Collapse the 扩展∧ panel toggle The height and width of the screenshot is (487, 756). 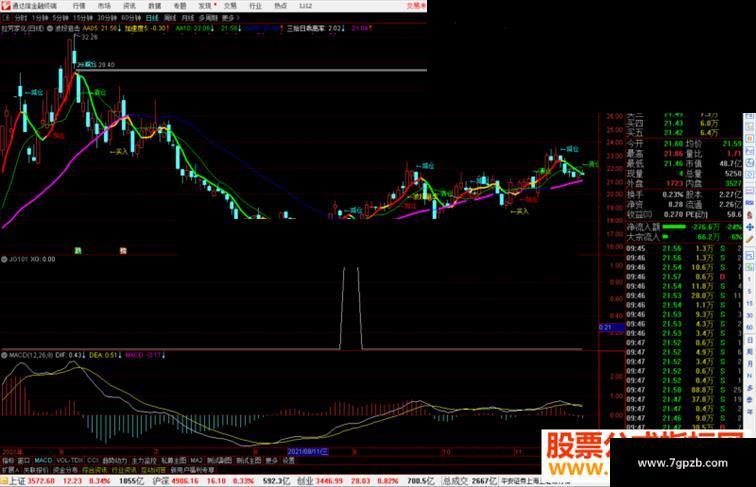point(10,470)
